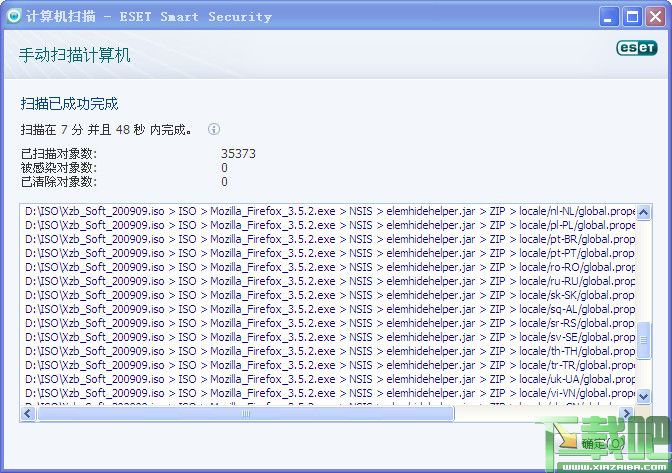
Task: Click the scan duration text 7 分 48 秒
Action: 106,129
